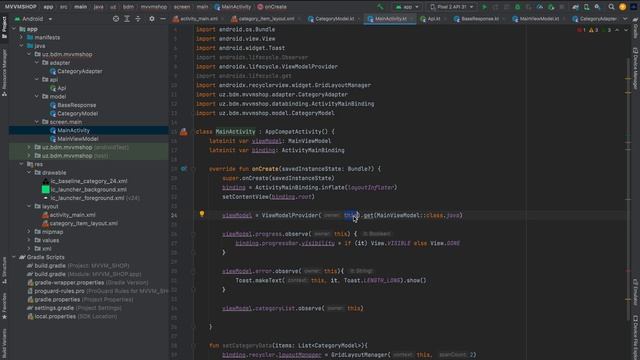Open the Pixel 2 API 31 device dropdown
Image resolution: width=640 pixels, height=360 pixels.
click(x=452, y=7)
